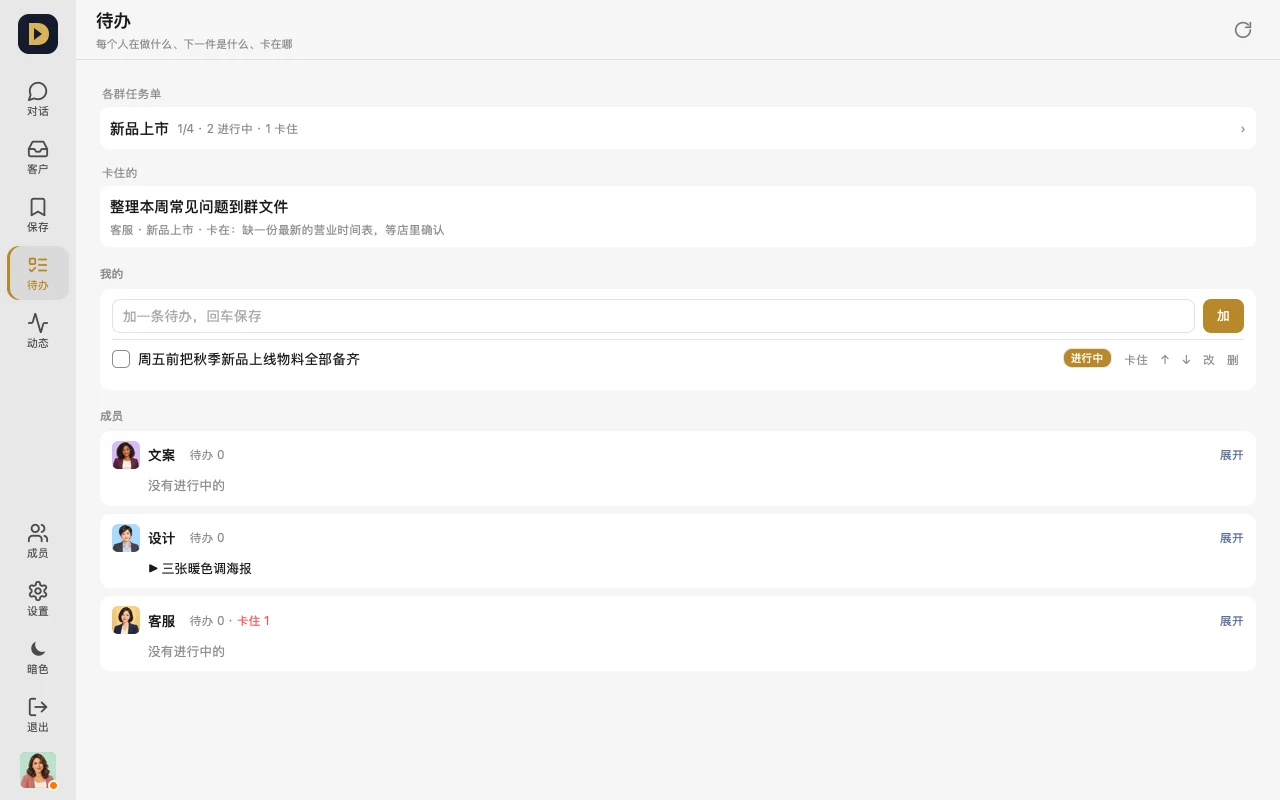Open the 成员 members section in sidebar
Screen dimensions: 1280x800
[x=38, y=541]
